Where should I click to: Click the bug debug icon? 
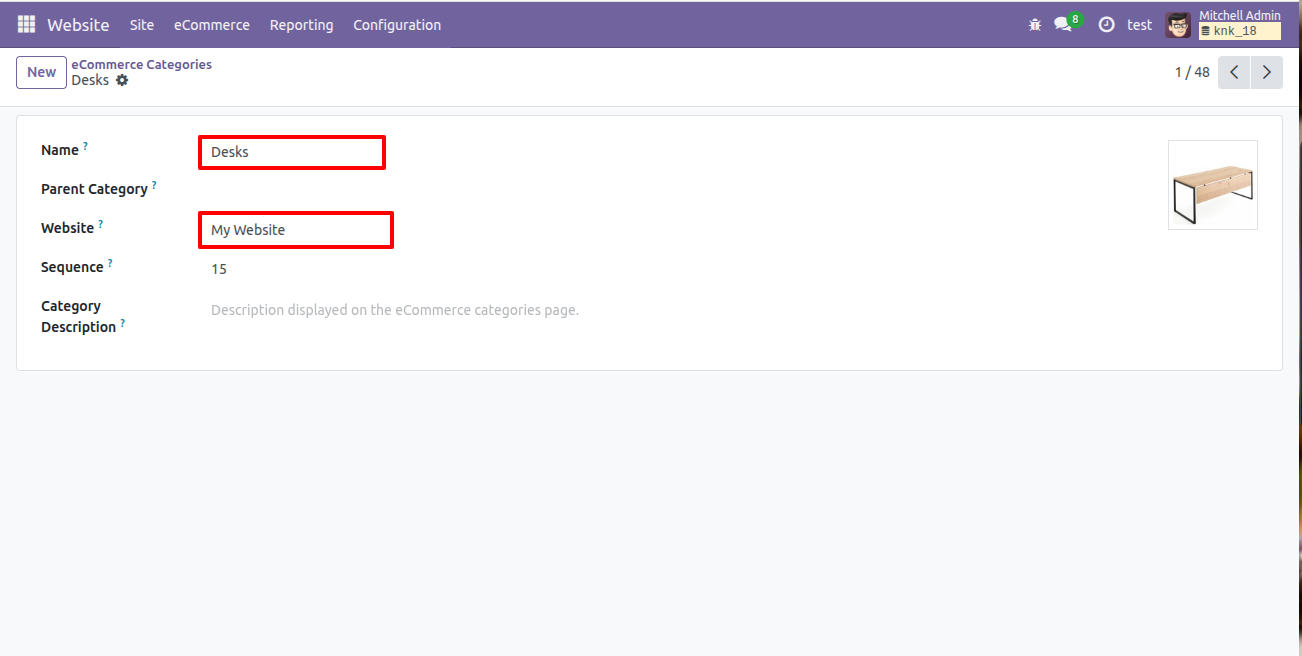[x=1034, y=25]
